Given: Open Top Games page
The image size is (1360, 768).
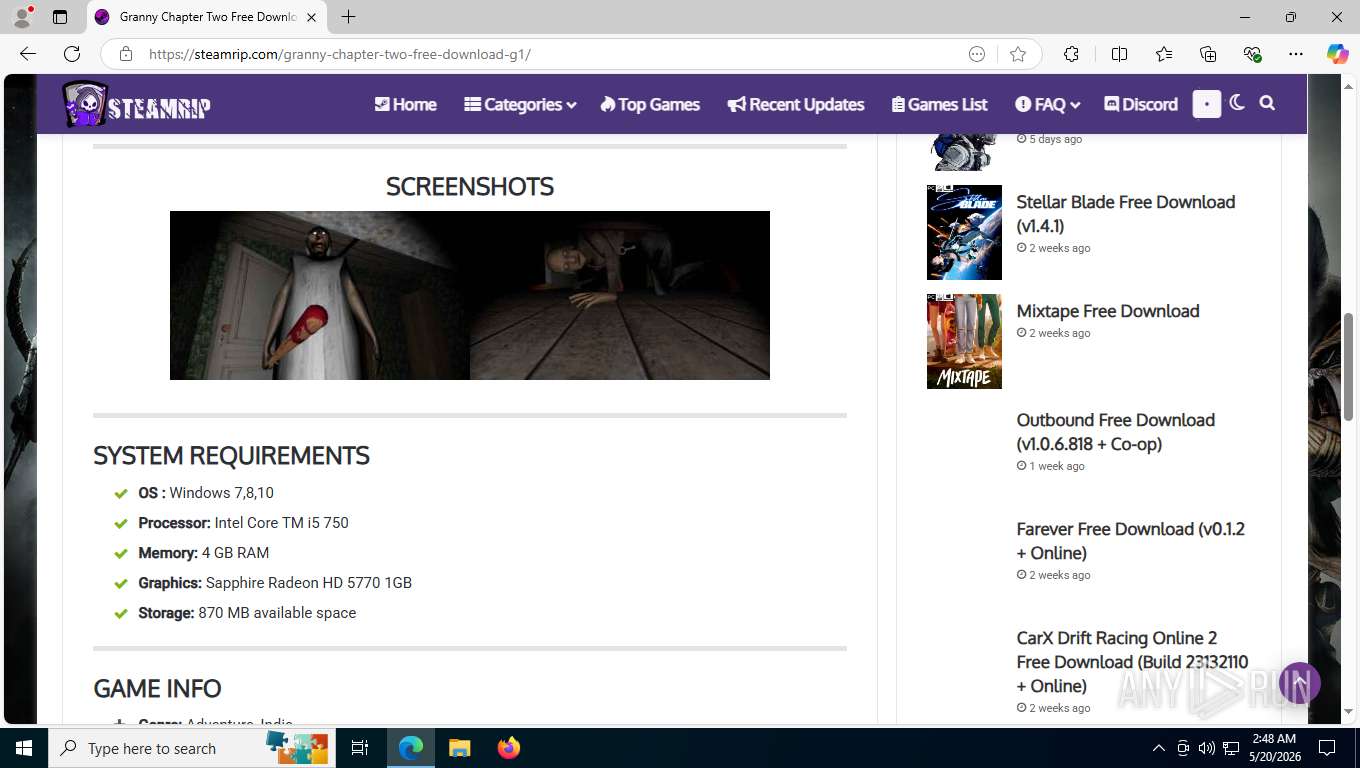Looking at the screenshot, I should (650, 104).
